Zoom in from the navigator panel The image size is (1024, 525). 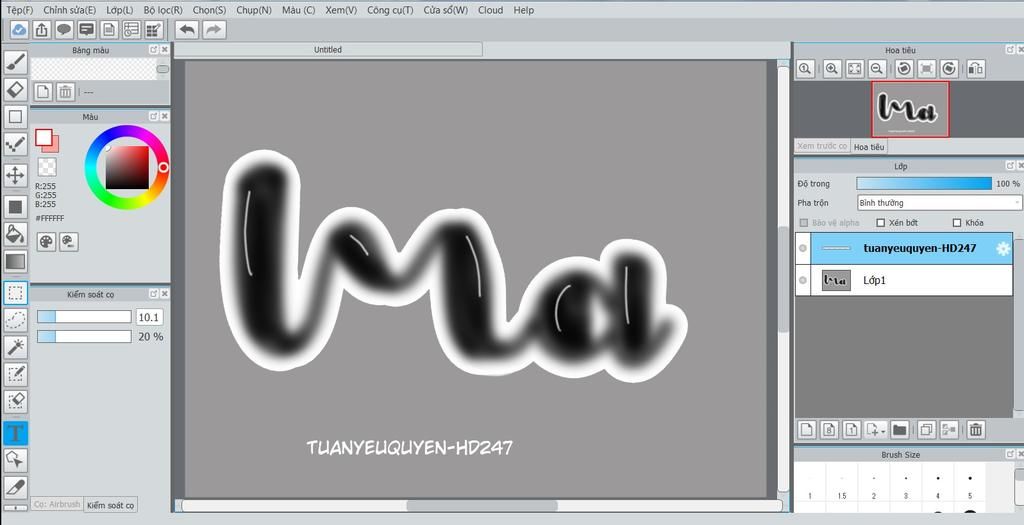(831, 69)
